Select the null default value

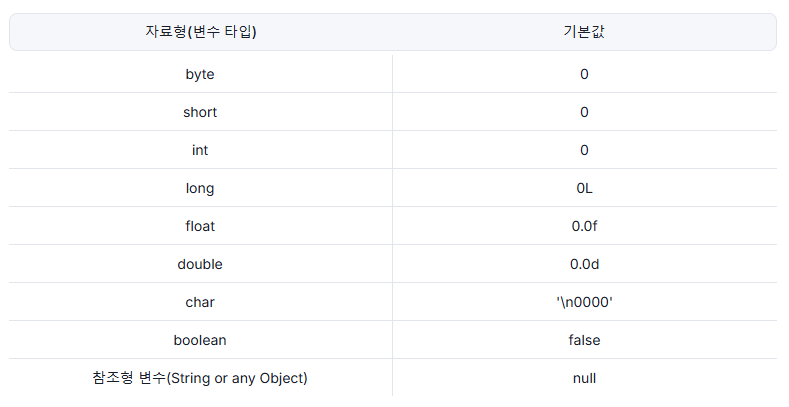pyautogui.click(x=584, y=378)
